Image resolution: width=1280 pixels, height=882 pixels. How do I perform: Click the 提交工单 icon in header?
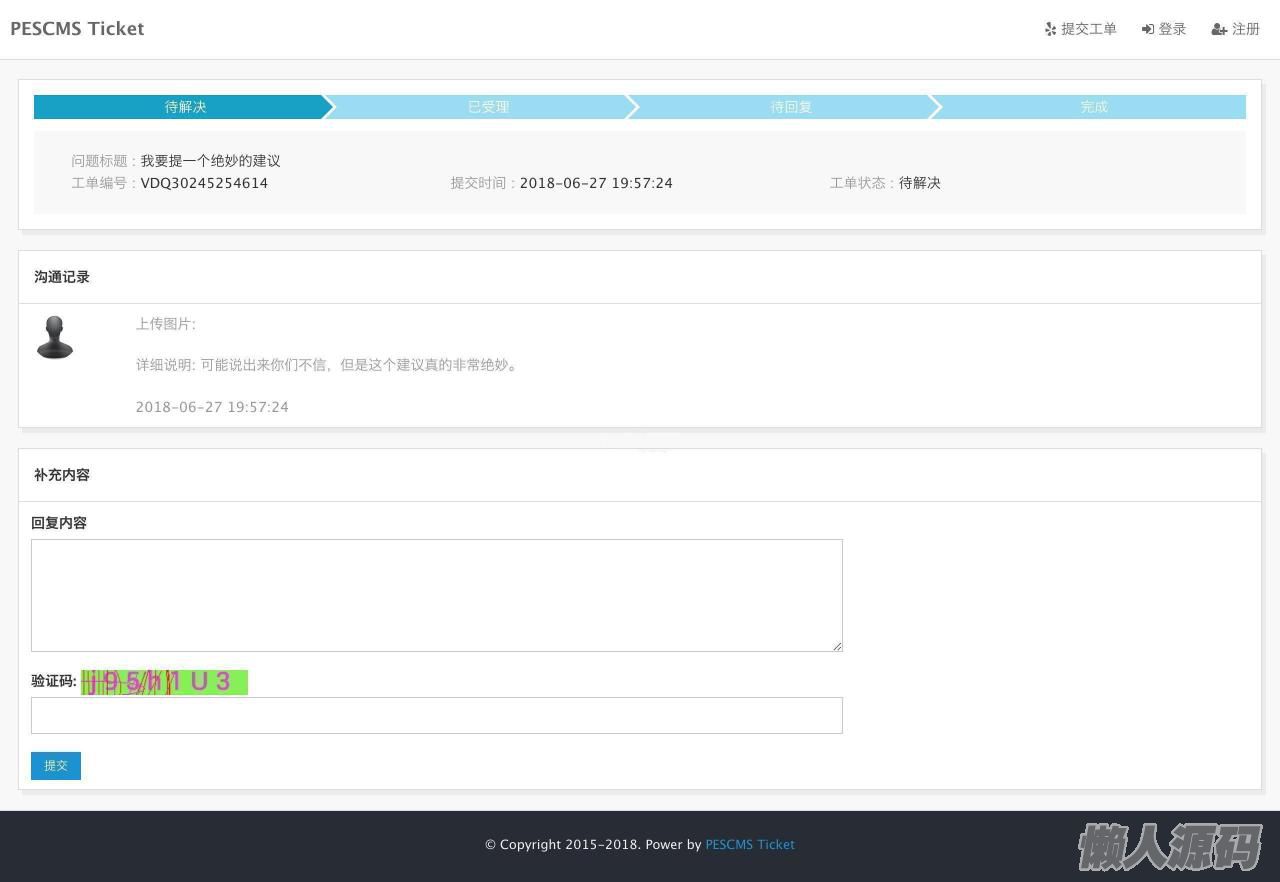point(1050,29)
